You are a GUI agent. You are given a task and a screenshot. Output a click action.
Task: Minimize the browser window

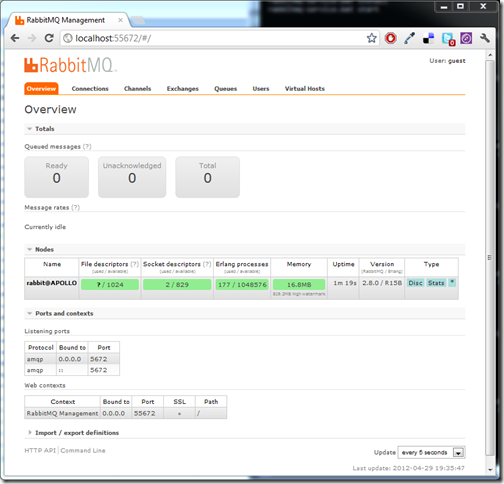tap(444, 6)
